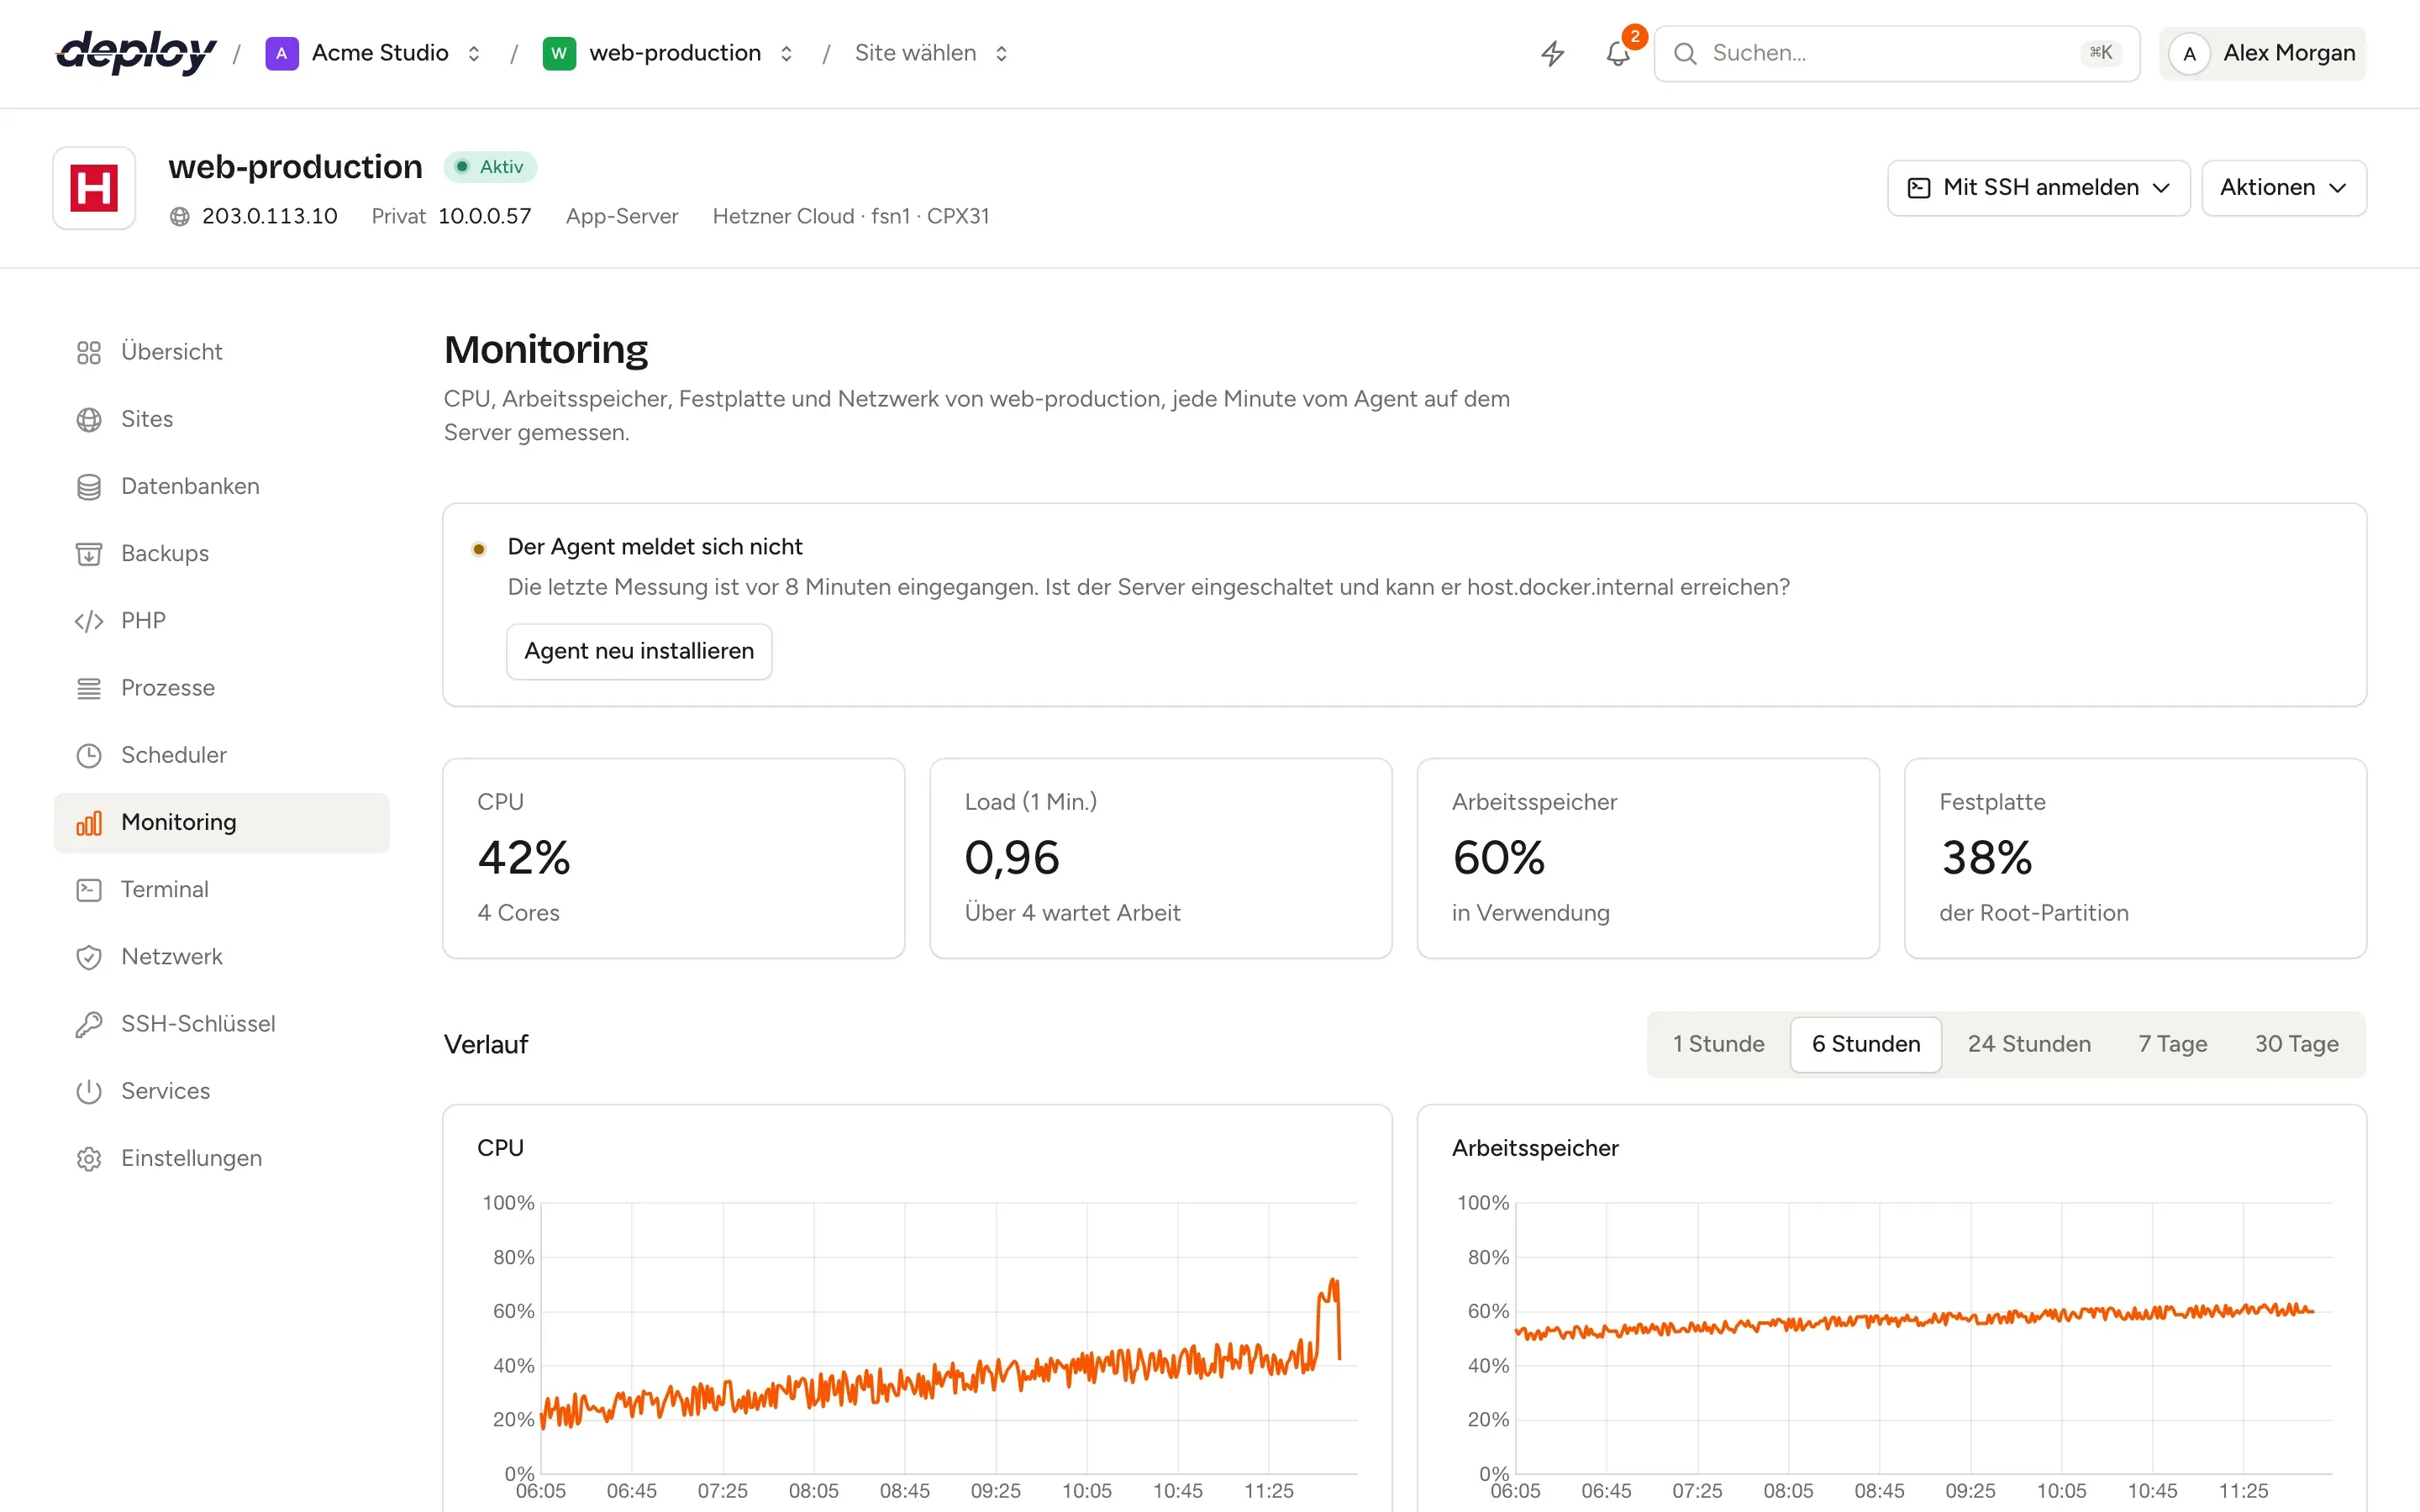This screenshot has height=1512, width=2420.
Task: Click the Terminal icon in sidebar
Action: (89, 889)
